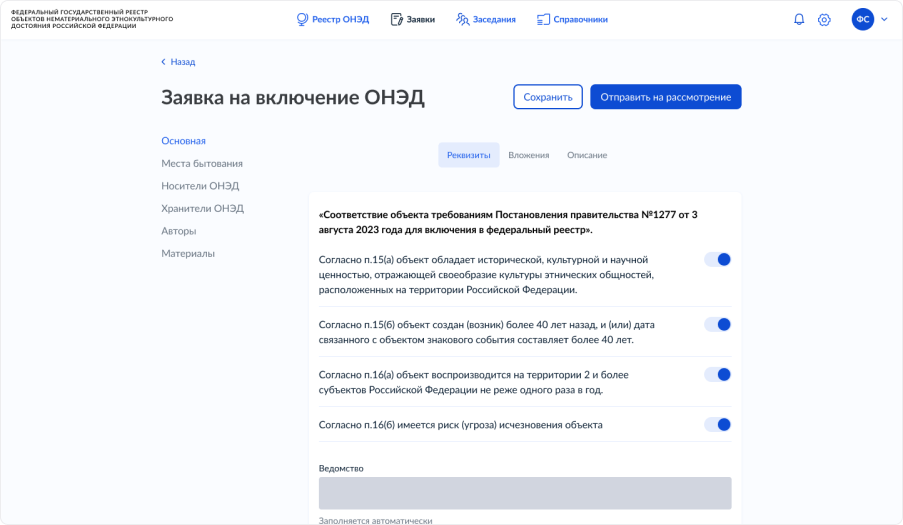This screenshot has height=525, width=903.
Task: Select Материалы section
Action: [188, 253]
